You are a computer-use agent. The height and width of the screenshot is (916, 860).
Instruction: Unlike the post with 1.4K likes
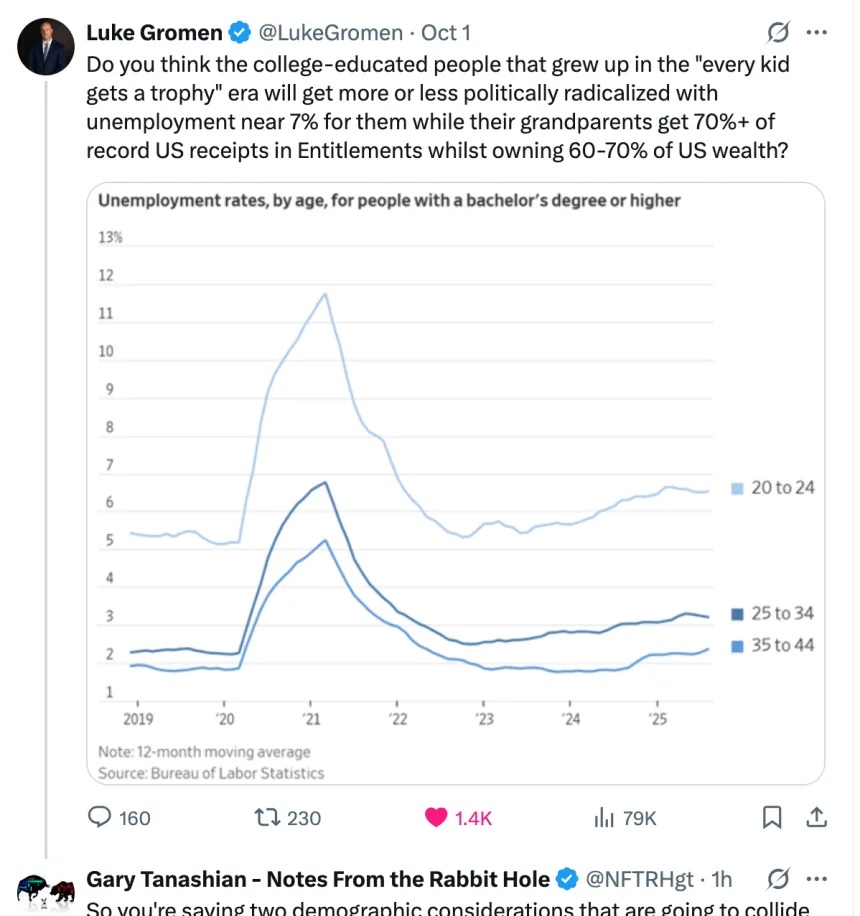[436, 818]
